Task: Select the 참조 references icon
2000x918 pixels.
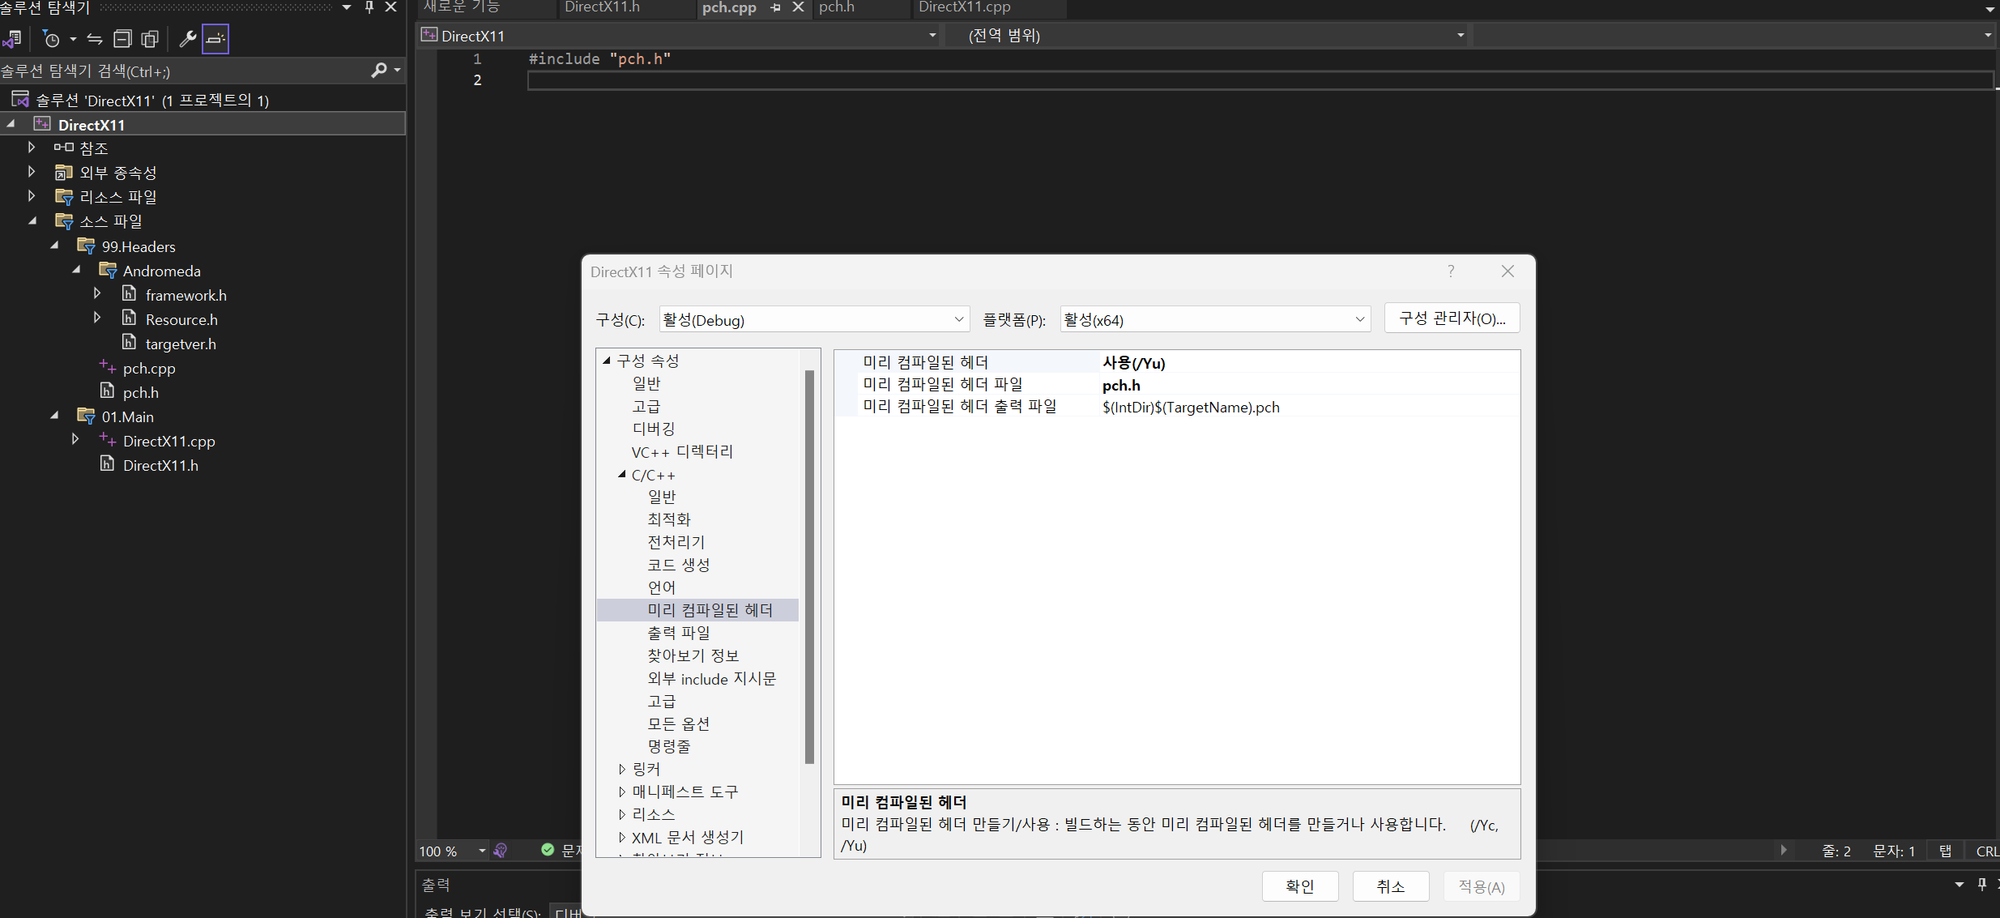Action: click(63, 147)
